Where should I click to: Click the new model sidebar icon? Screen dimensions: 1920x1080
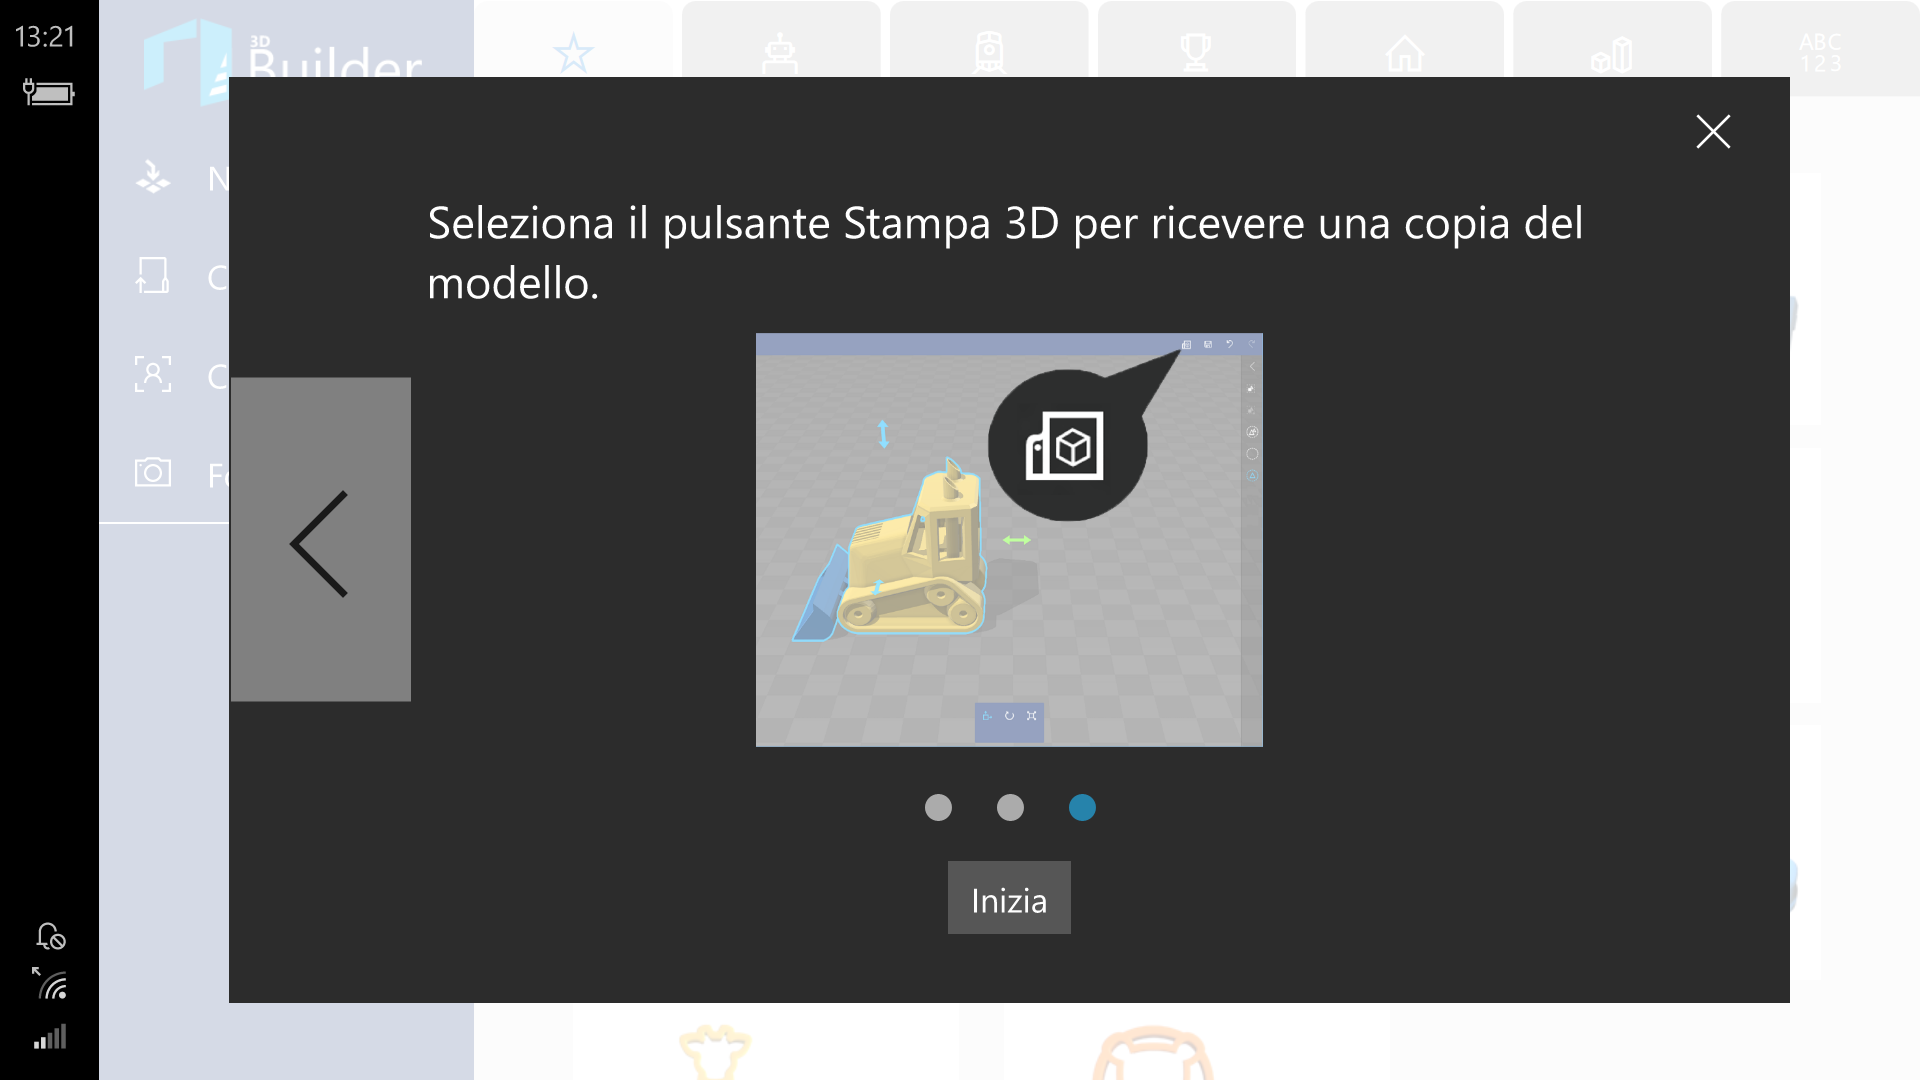coord(153,178)
